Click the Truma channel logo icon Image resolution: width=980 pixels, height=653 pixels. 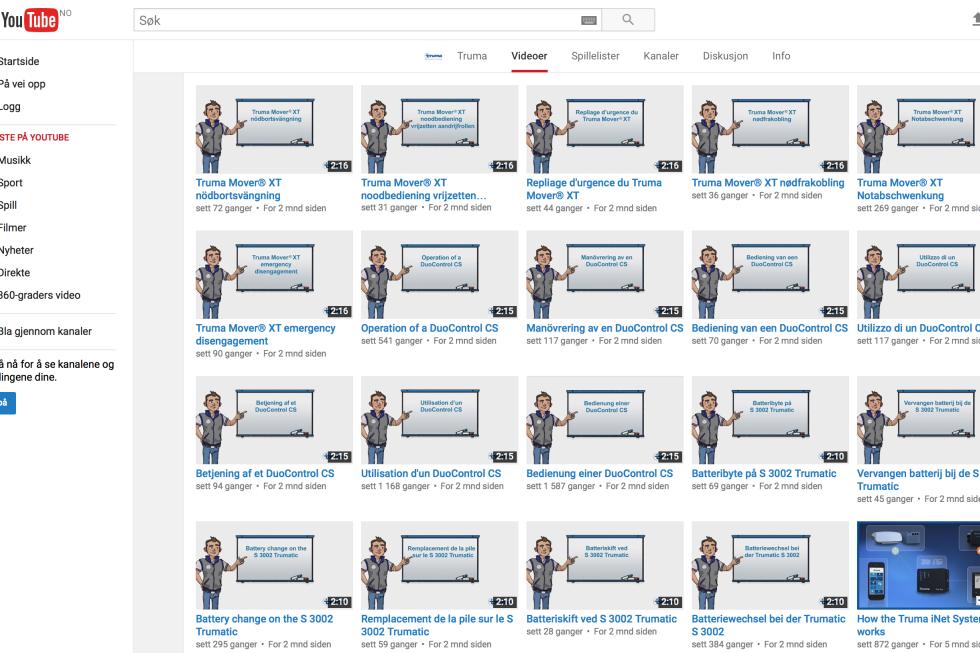point(434,56)
